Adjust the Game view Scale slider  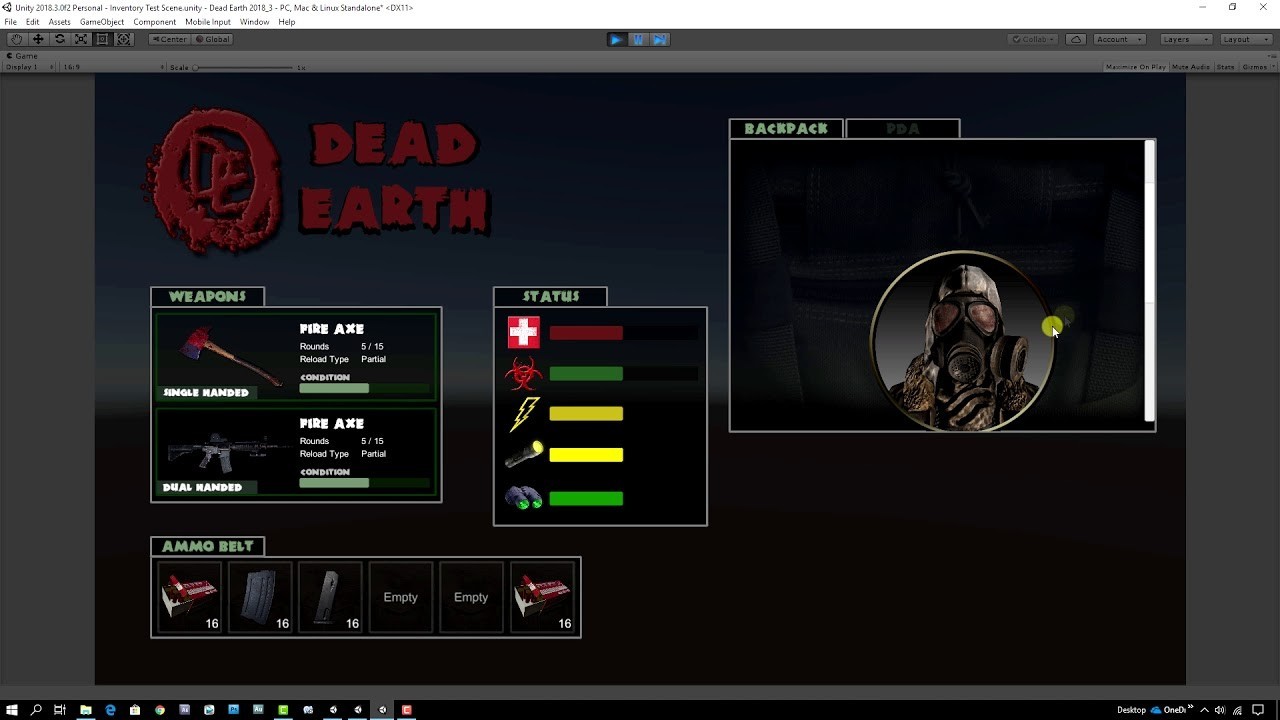point(245,67)
